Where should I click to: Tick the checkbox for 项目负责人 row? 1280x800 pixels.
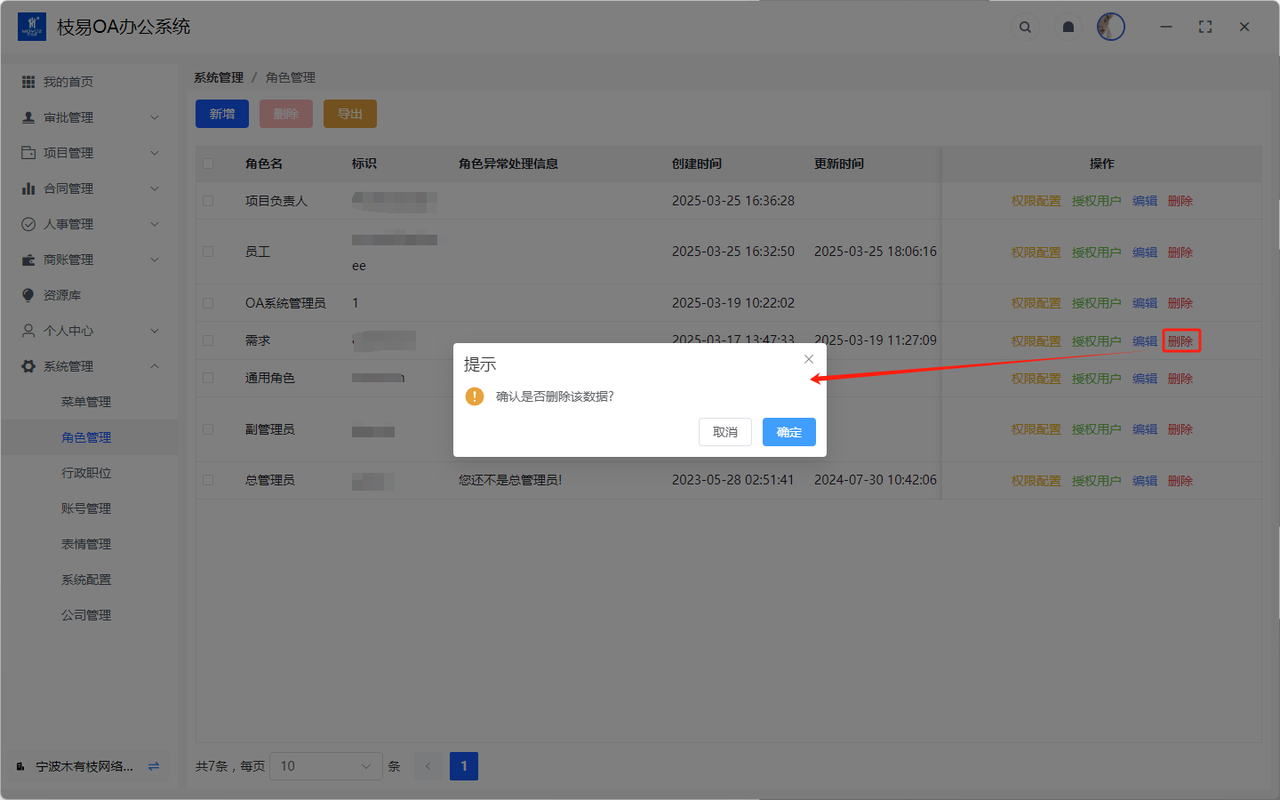click(x=208, y=201)
